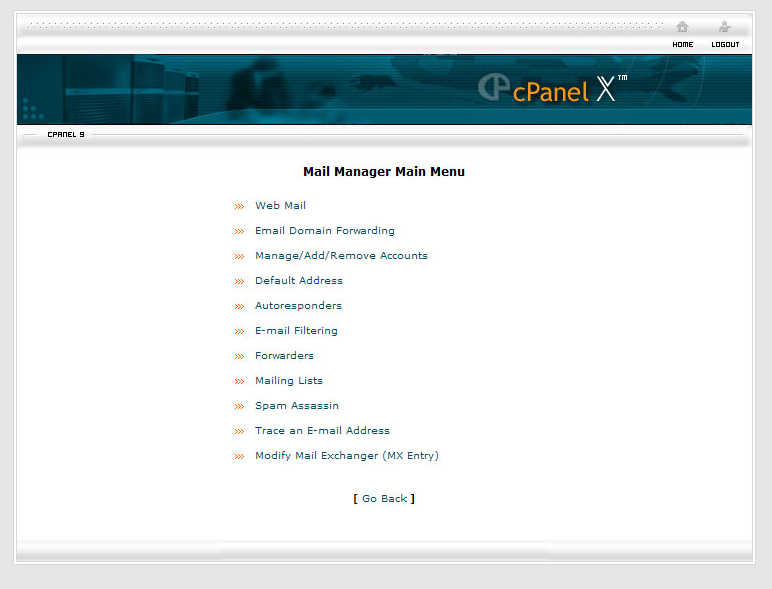Click the CPANEL 9 breadcrumb label
This screenshot has width=772, height=589.
[66, 134]
